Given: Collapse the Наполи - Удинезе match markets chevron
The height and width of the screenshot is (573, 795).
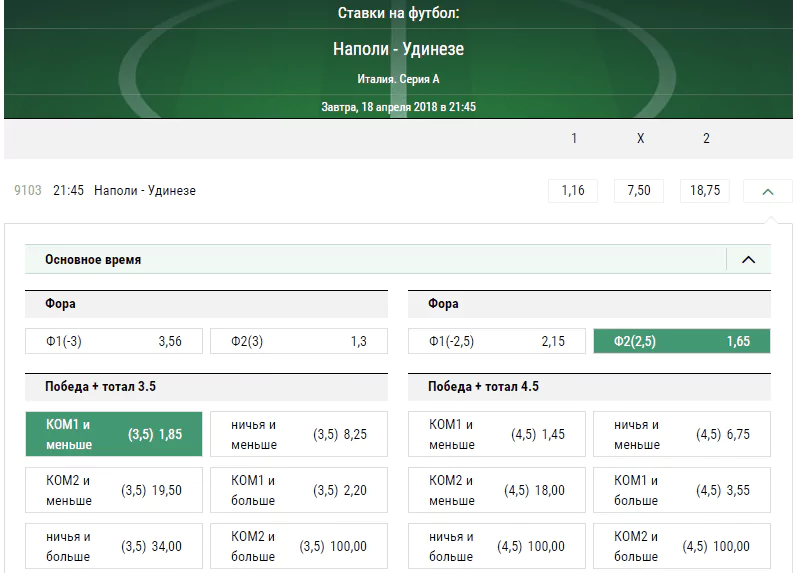Looking at the screenshot, I should tap(768, 191).
